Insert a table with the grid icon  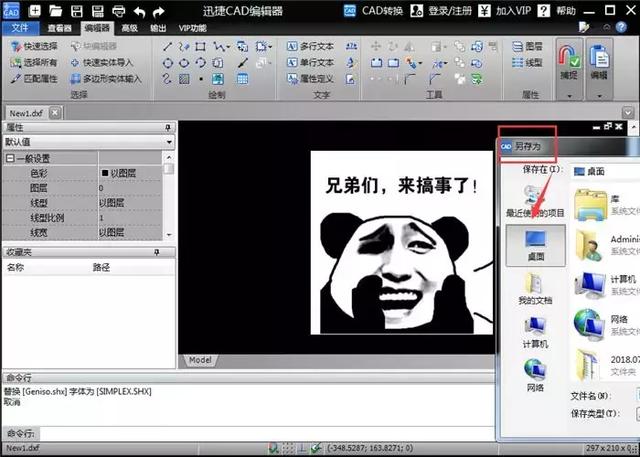[242, 79]
